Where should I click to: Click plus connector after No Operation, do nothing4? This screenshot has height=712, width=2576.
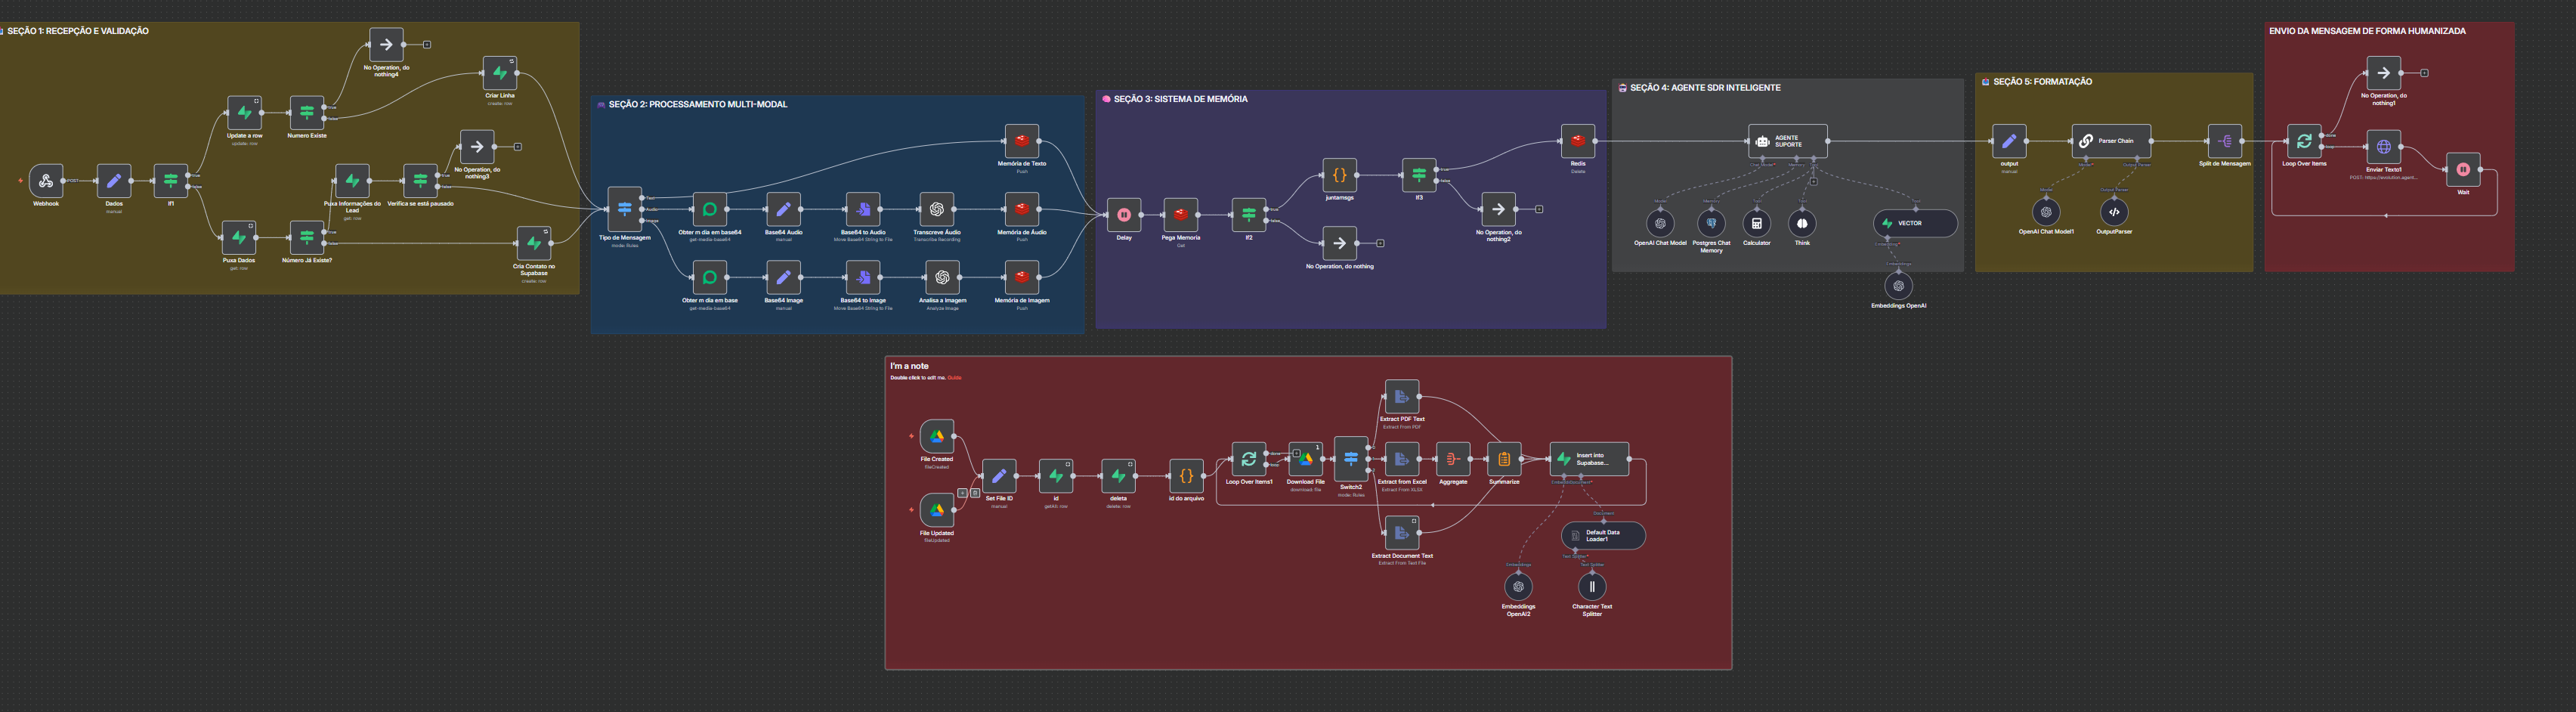[427, 45]
